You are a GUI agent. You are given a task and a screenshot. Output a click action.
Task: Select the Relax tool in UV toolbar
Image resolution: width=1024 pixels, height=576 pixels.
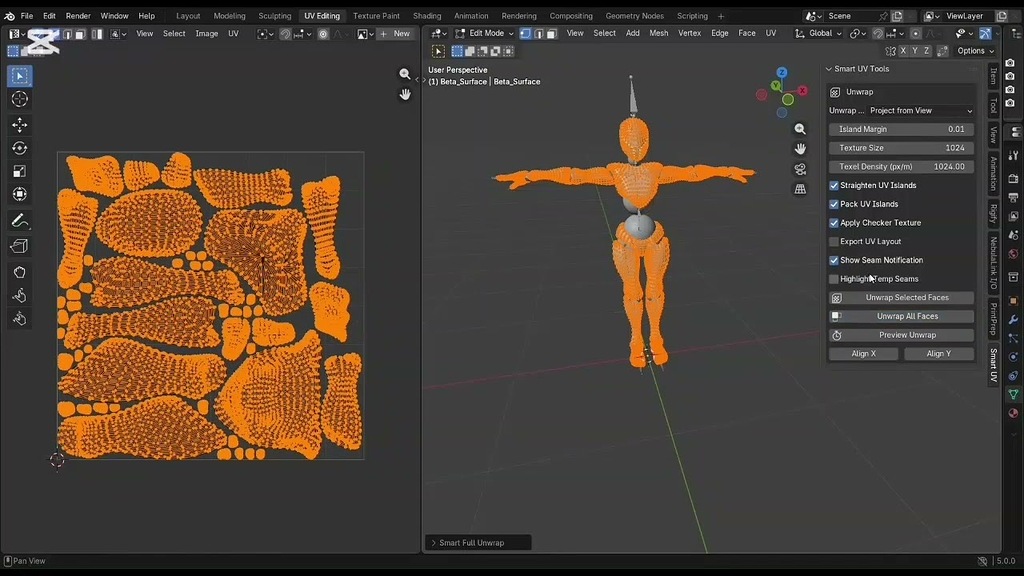click(x=20, y=296)
